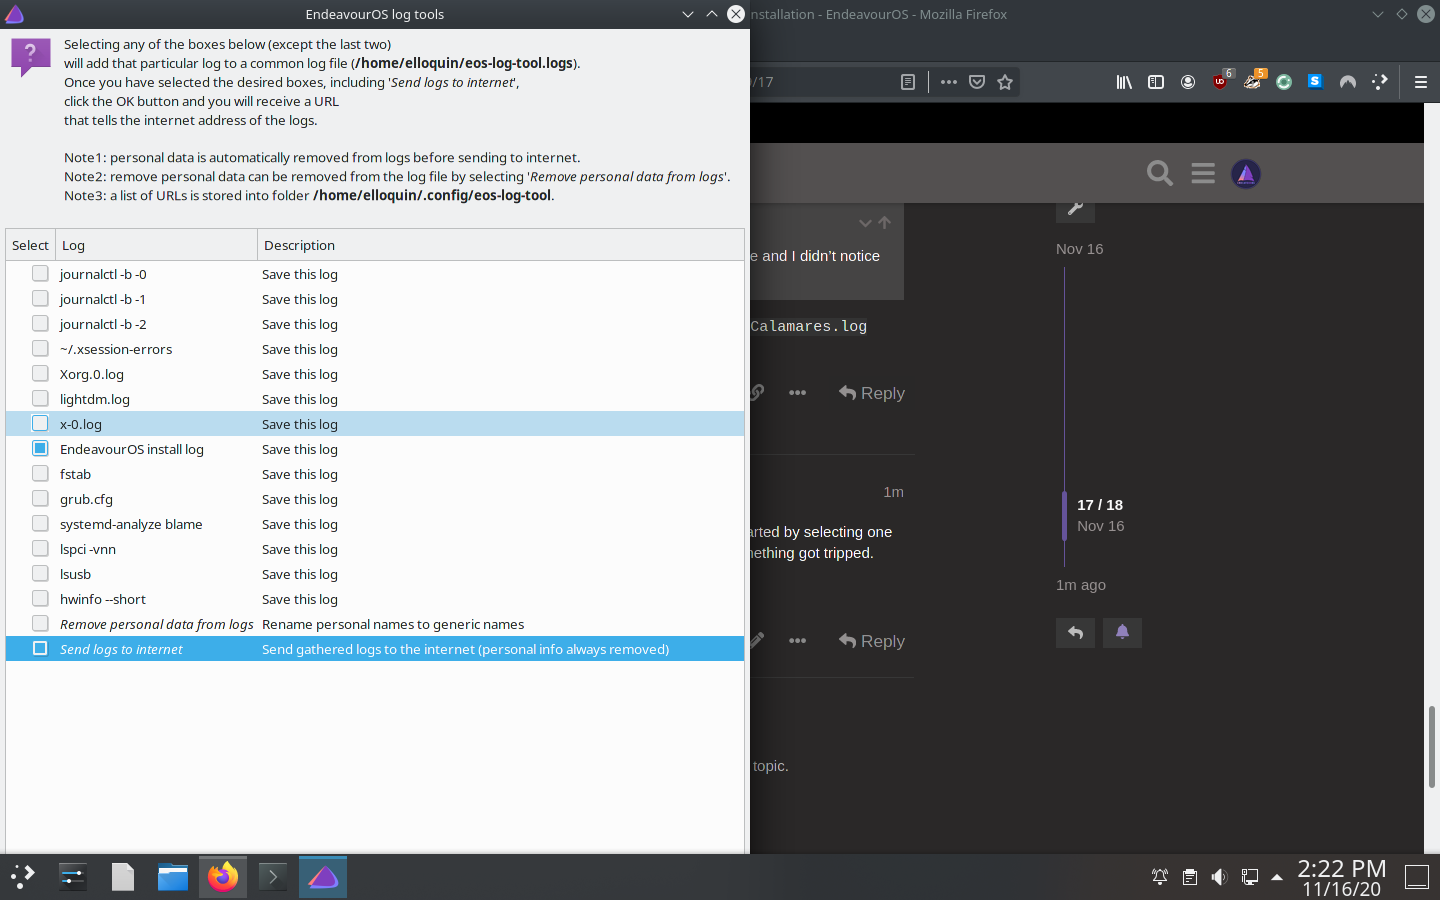Enable the hwinfo --short checkbox
Viewport: 1440px width, 900px height.
pos(40,598)
